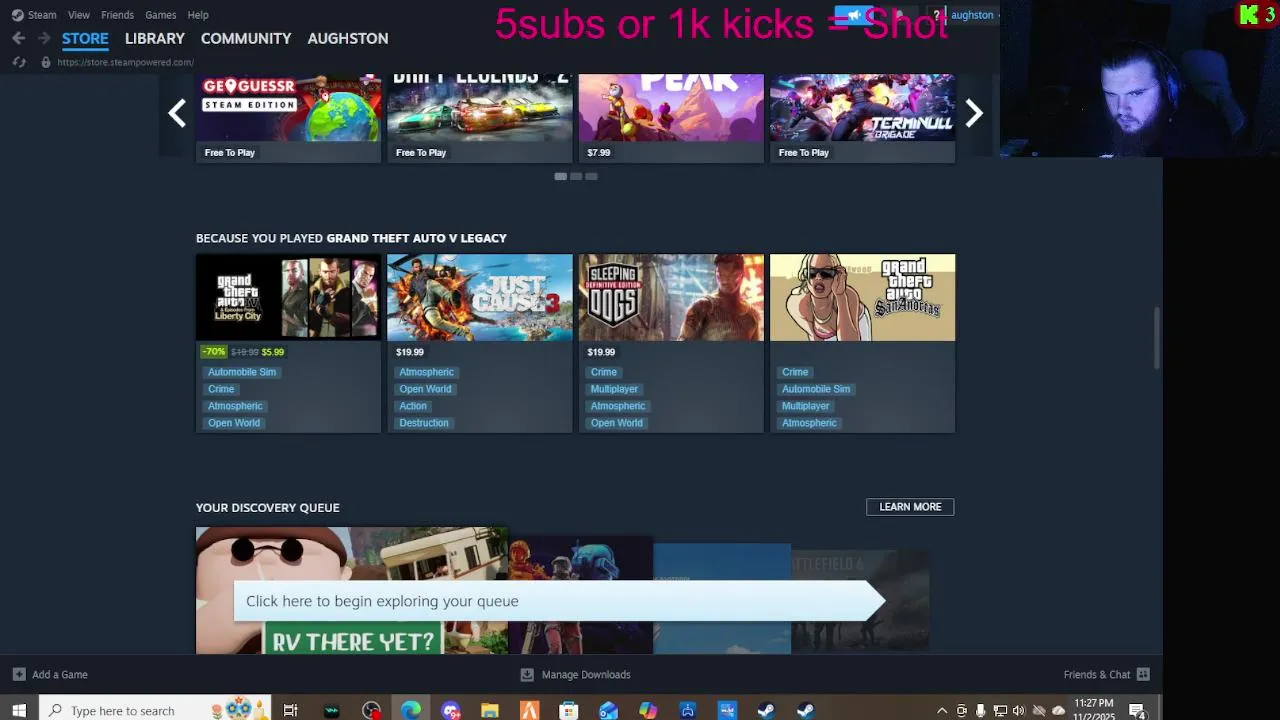Click the Steam forward navigation arrow

(43, 38)
